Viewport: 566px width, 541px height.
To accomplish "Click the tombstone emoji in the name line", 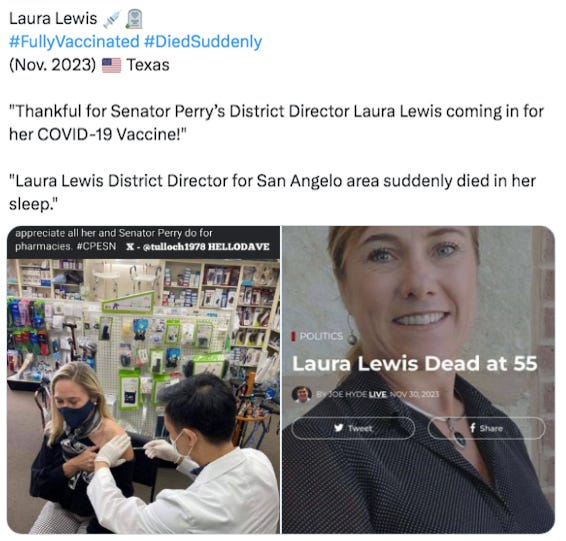I will coord(134,19).
